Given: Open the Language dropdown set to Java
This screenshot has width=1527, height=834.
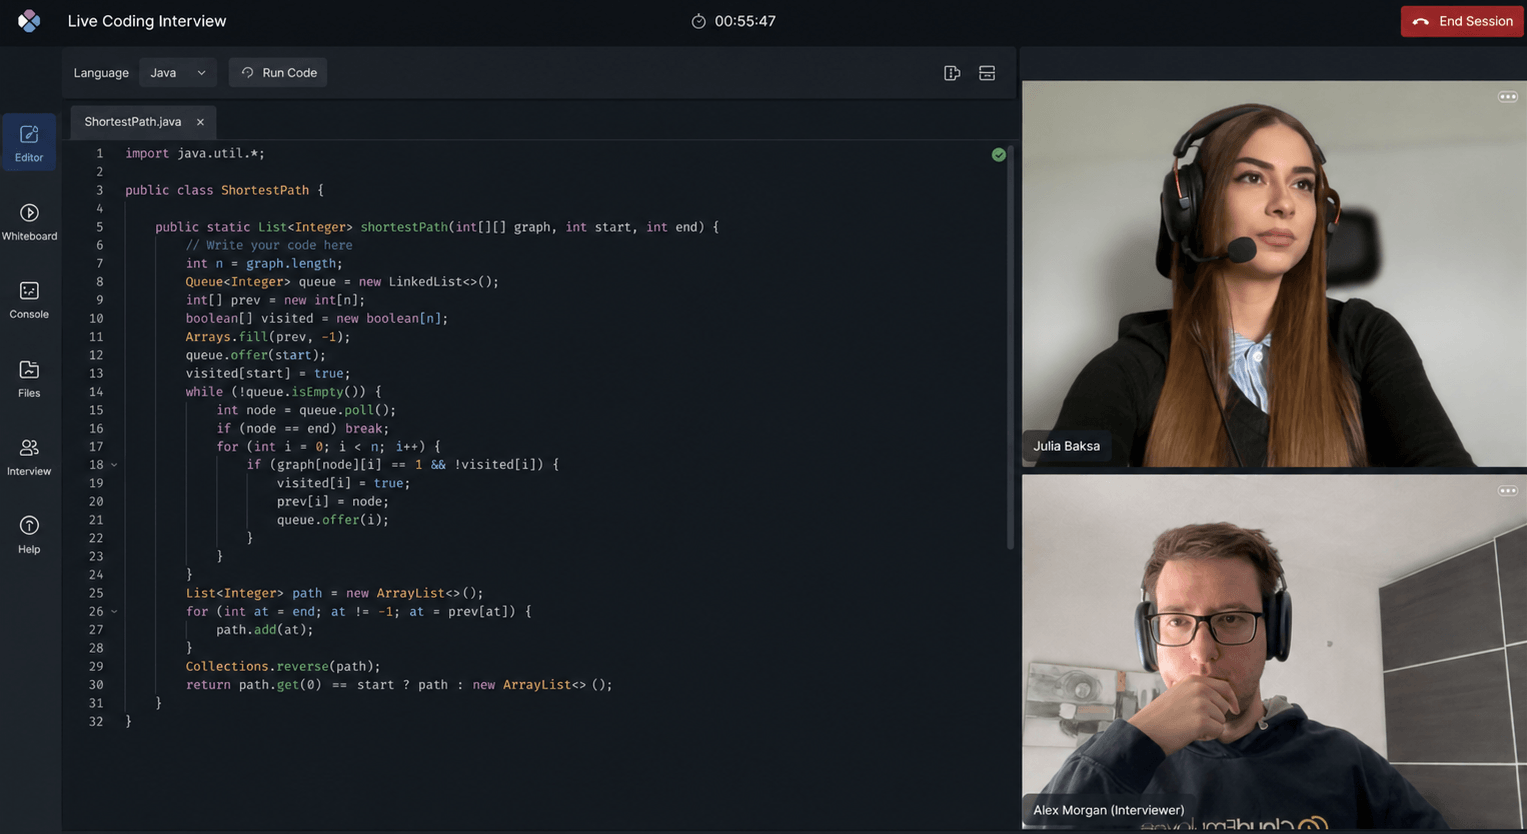Looking at the screenshot, I should (178, 73).
